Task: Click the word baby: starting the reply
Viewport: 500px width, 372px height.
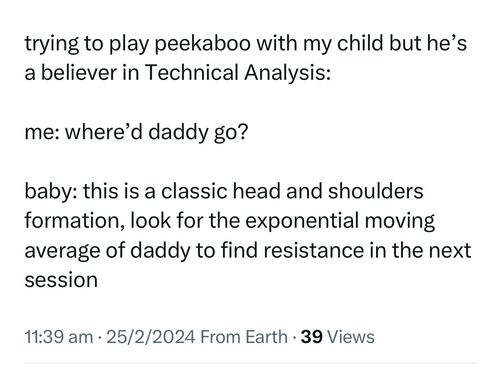Action: [x=51, y=192]
